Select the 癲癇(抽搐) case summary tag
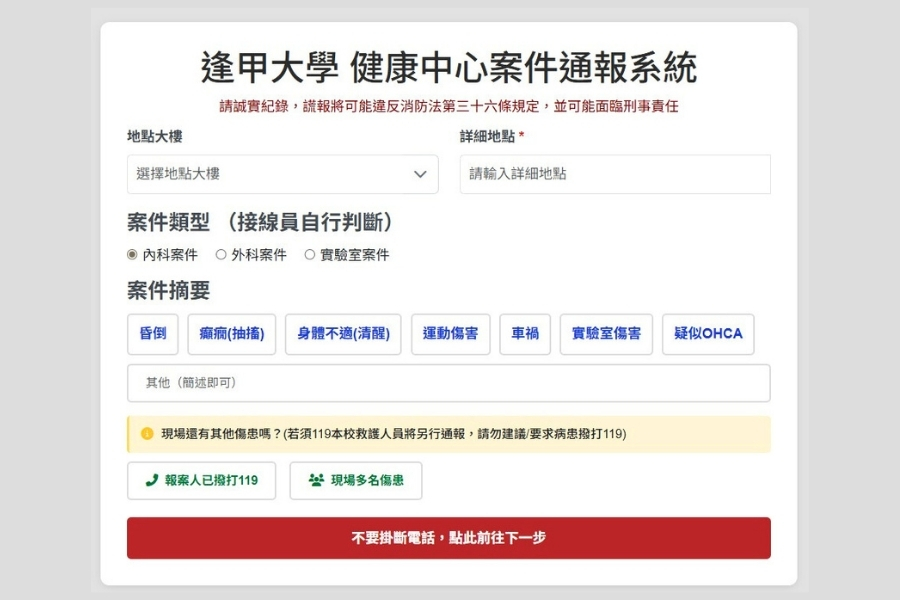The image size is (900, 600). pyautogui.click(x=232, y=334)
